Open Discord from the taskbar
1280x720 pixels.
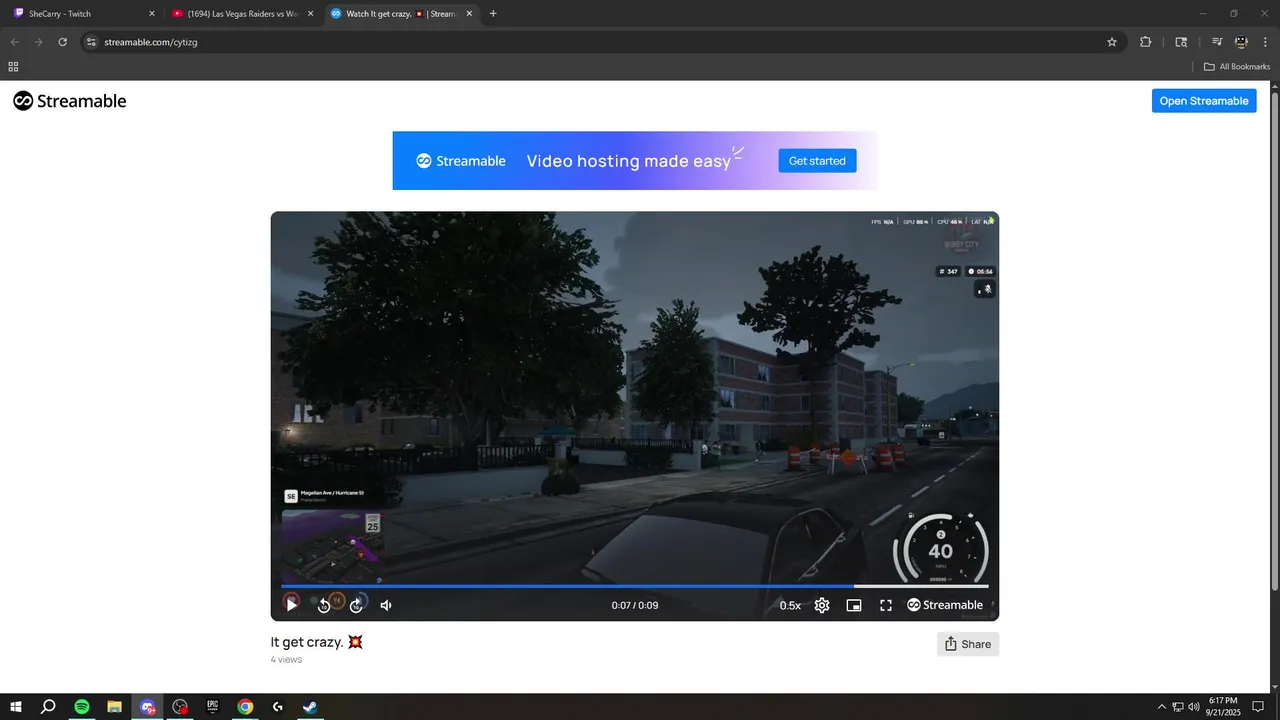(x=148, y=707)
